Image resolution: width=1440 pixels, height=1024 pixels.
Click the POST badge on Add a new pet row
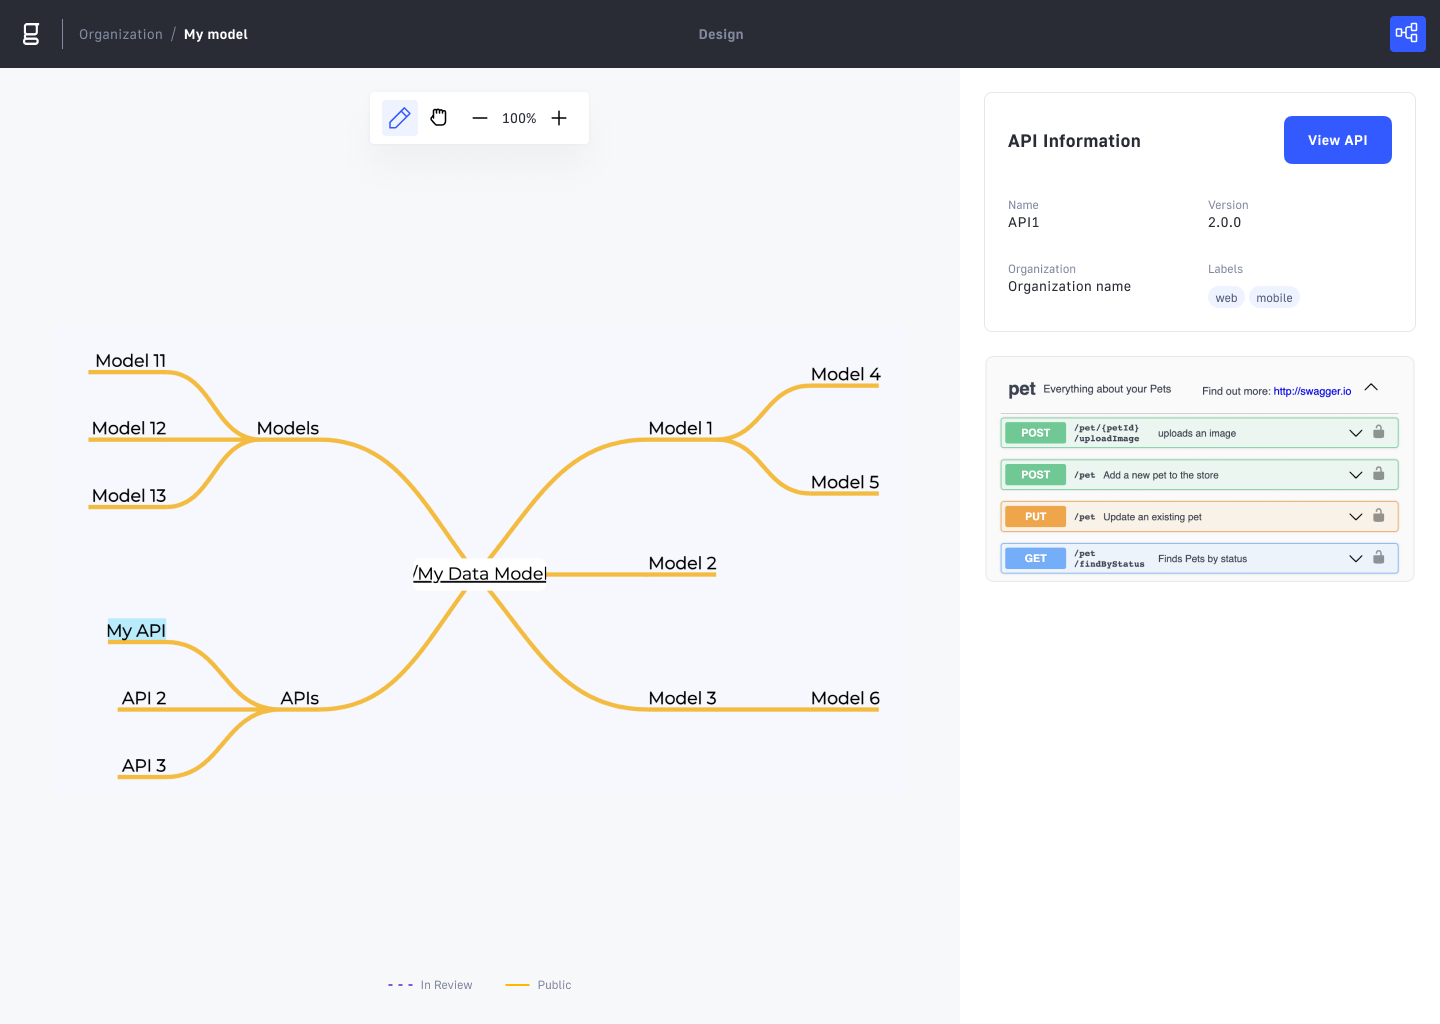(1035, 474)
